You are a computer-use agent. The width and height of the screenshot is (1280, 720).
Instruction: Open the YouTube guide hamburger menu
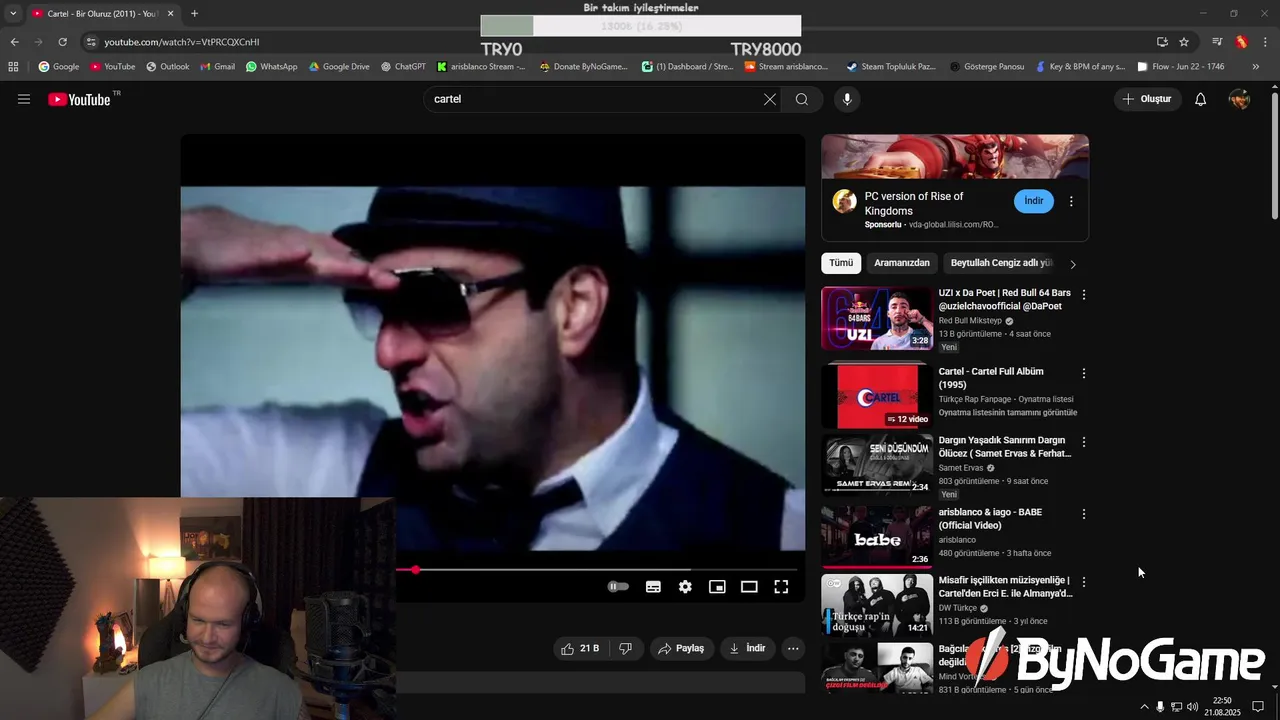click(24, 99)
